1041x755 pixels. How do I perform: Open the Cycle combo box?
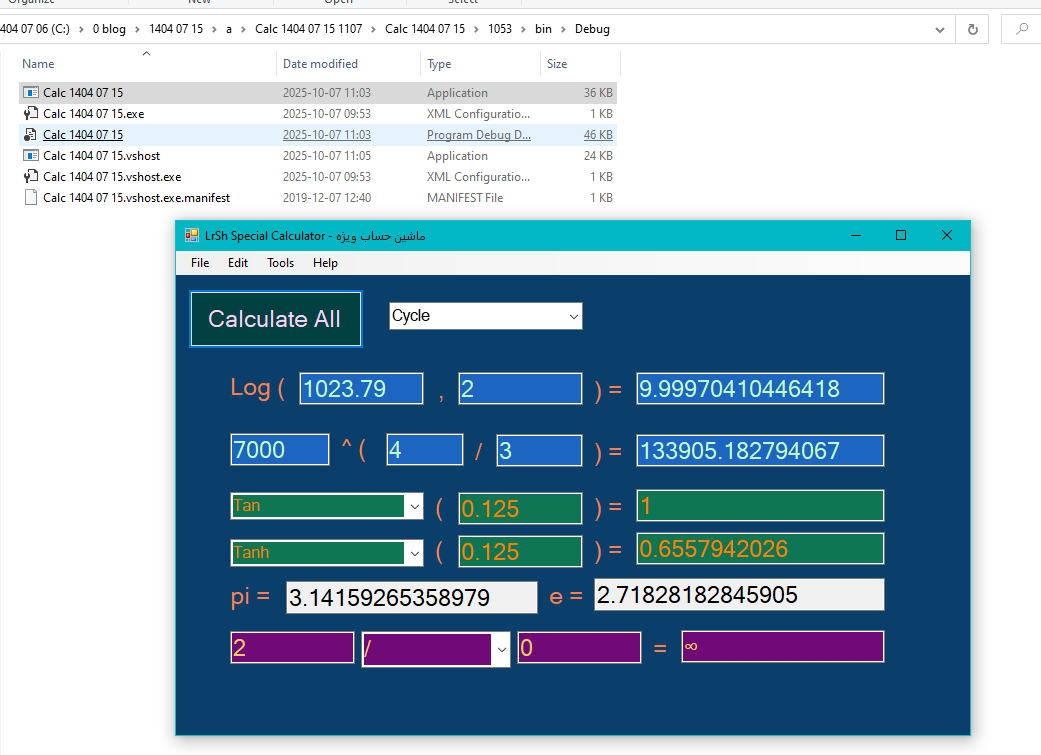[x=573, y=317]
